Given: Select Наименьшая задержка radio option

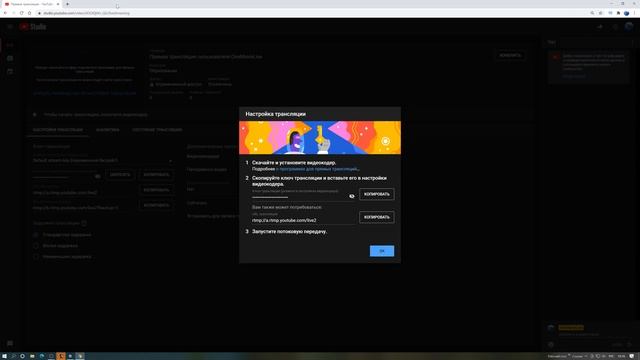Looking at the screenshot, I should point(36,257).
